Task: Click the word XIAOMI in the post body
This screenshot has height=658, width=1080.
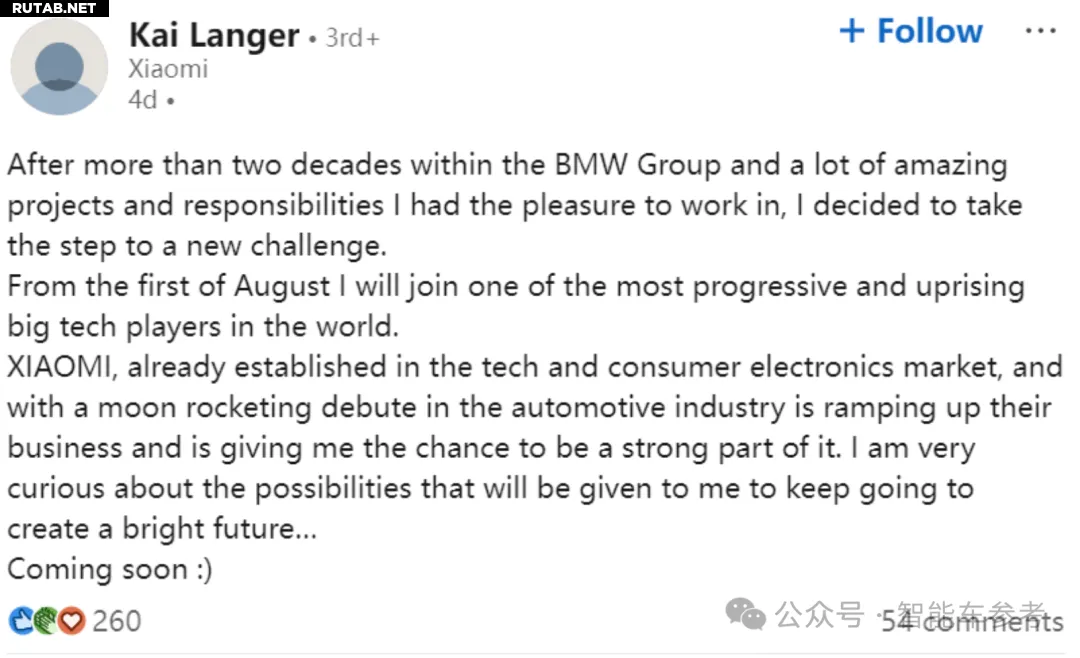Action: coord(59,367)
